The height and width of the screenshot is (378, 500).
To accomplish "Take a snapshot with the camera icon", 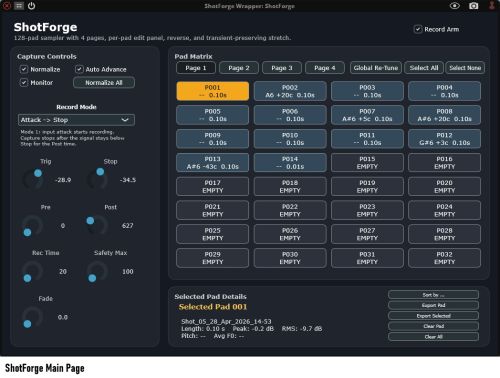I will (473, 6).
